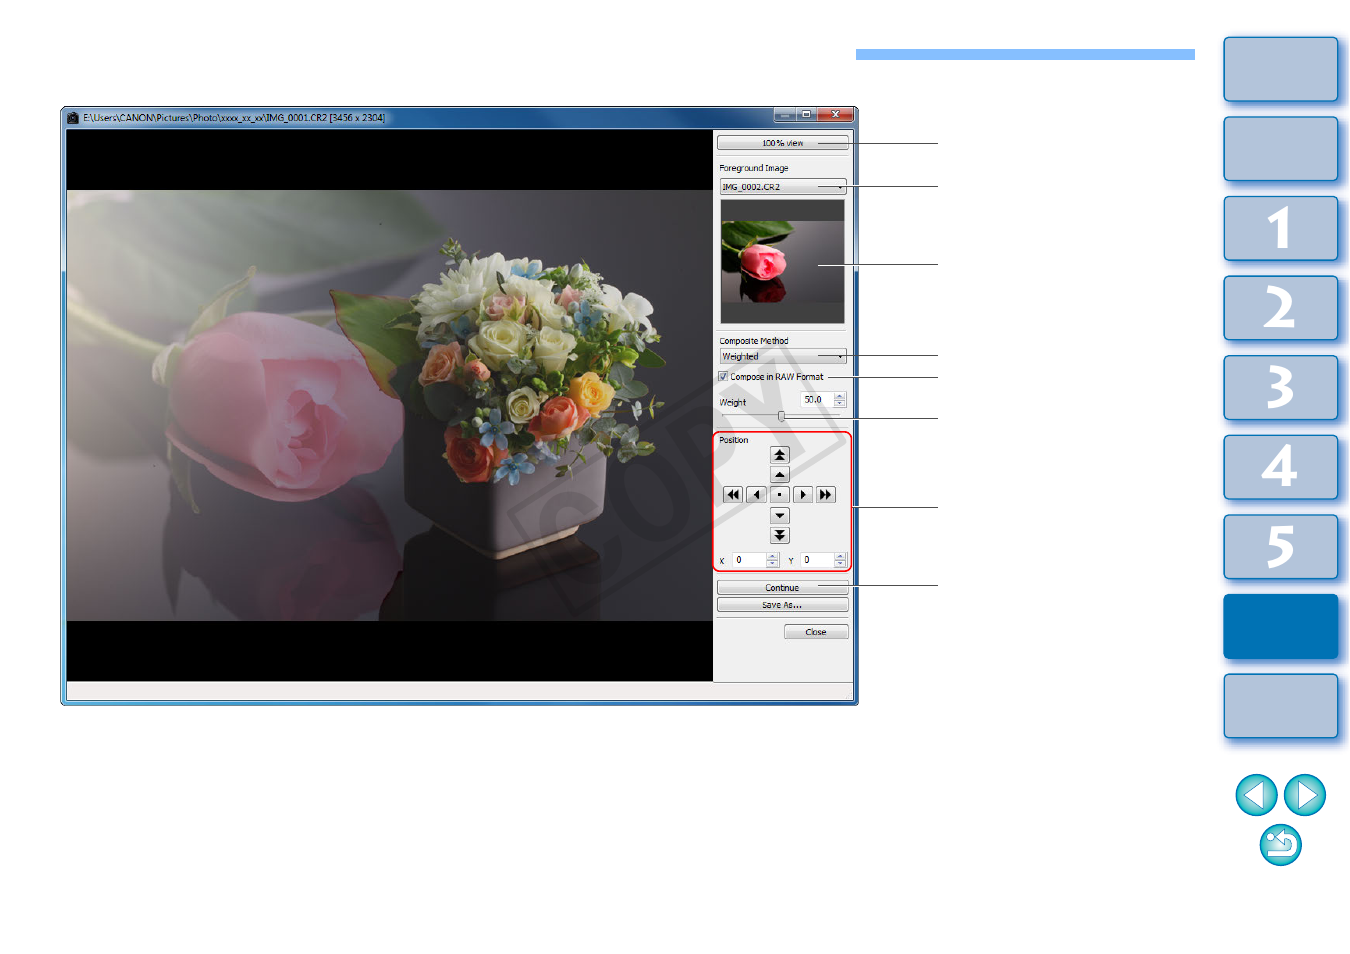Toggle Compose in RAW Format checkbox
This screenshot has height=954, width=1350.
click(723, 377)
